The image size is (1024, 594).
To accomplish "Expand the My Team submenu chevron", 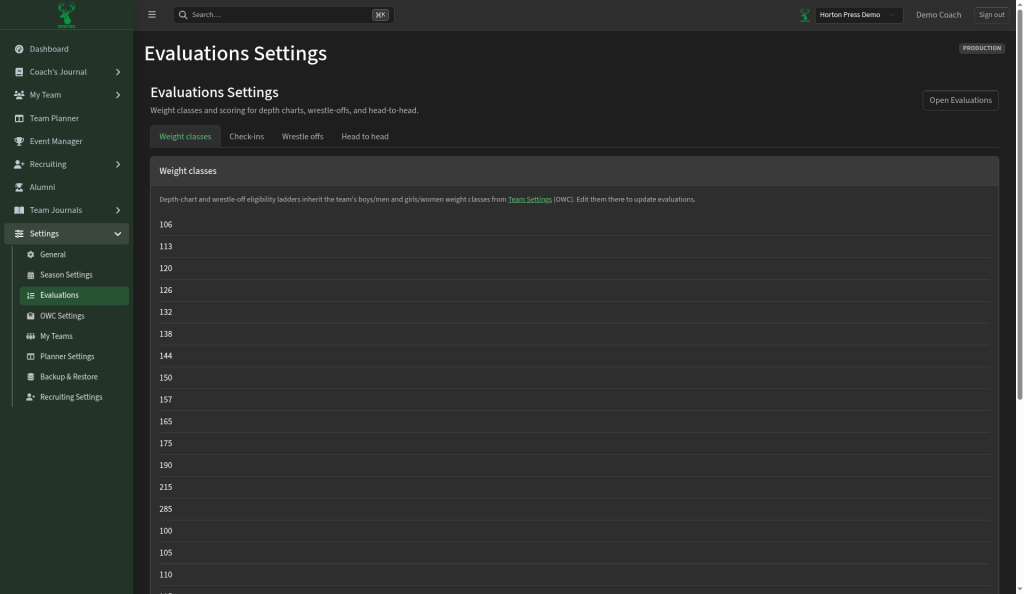I will pyautogui.click(x=118, y=95).
